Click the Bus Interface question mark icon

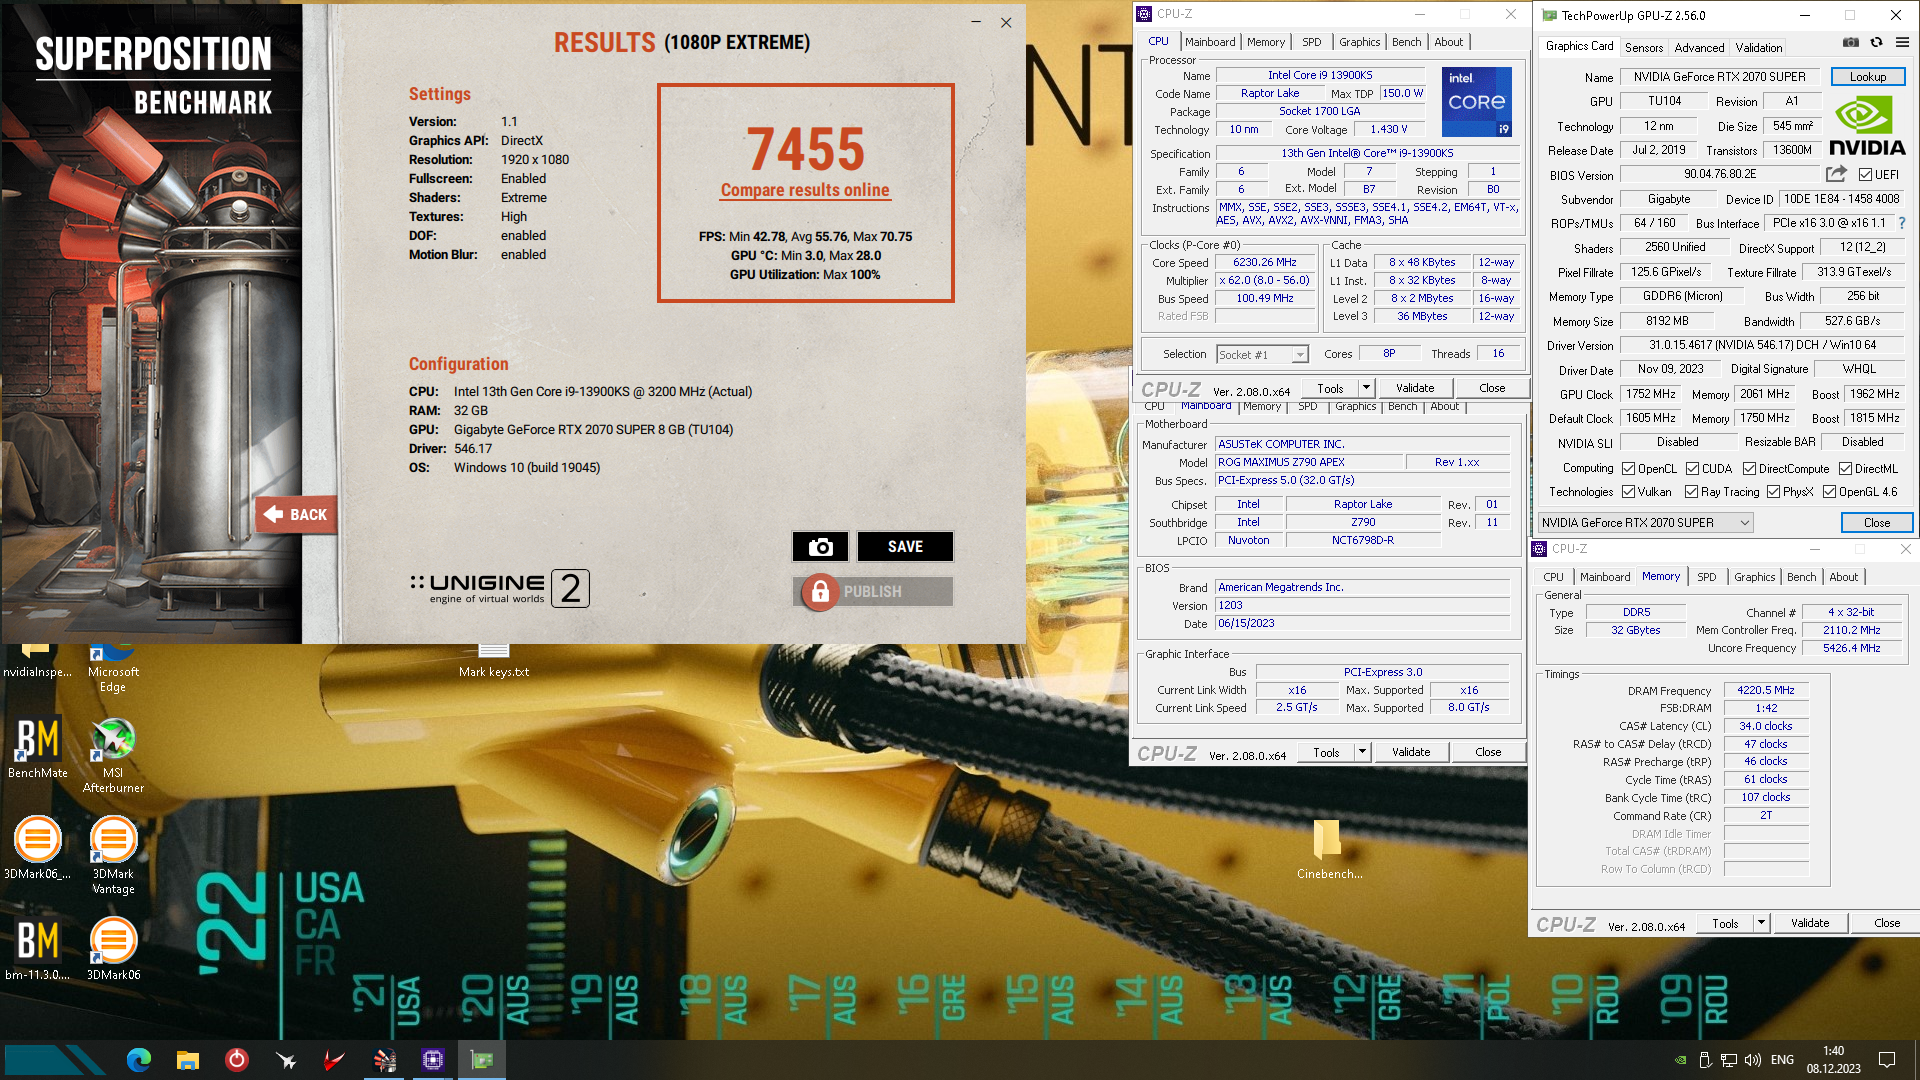[x=1902, y=224]
